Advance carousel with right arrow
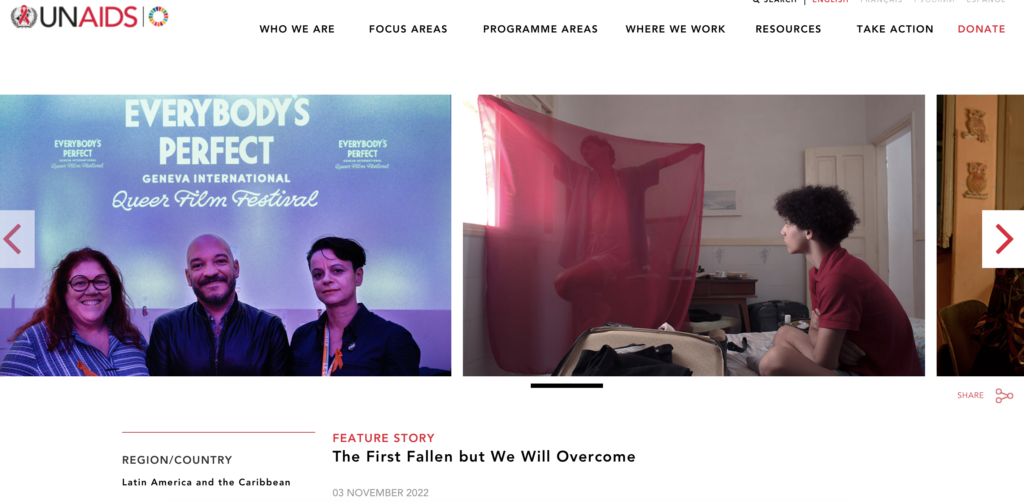 1004,239
